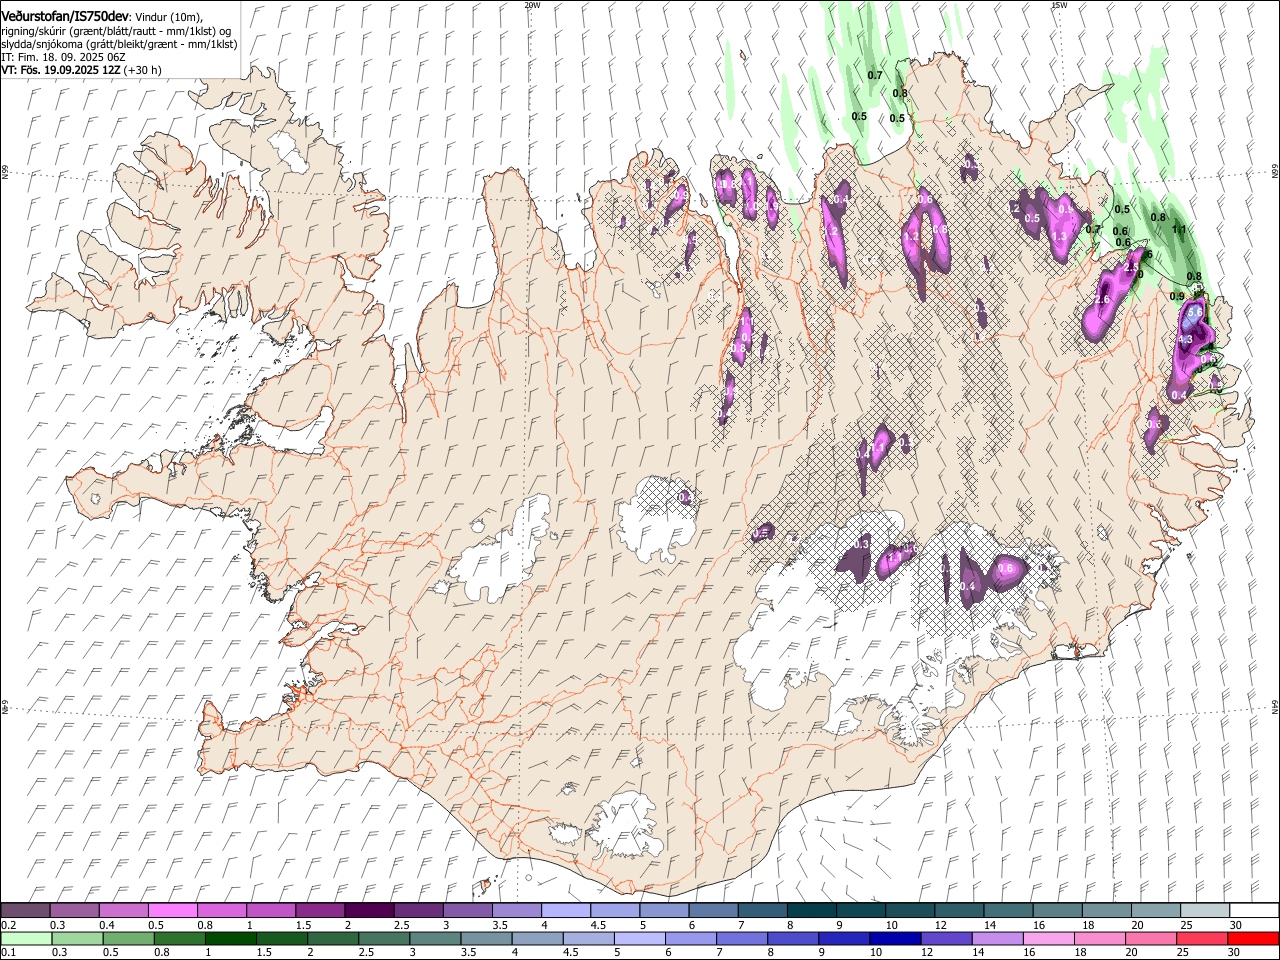
Task: Pick the upper legend swatch starting at 3.5
Action: (x=516, y=910)
